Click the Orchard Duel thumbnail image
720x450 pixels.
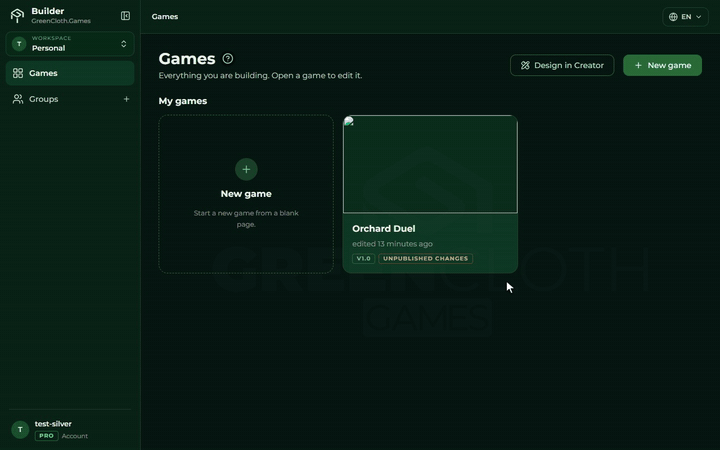[x=430, y=164]
